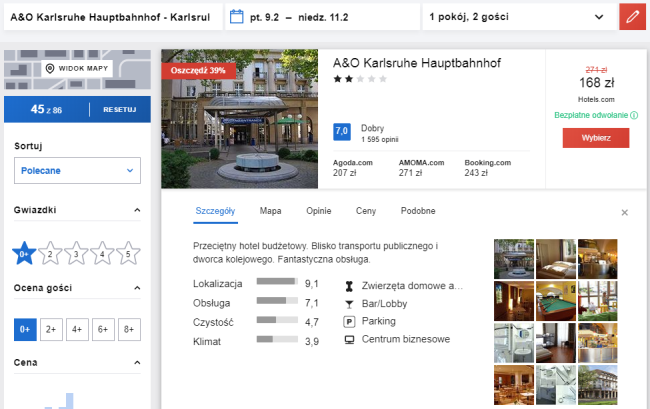Open the bathroom sink thumbnail
This screenshot has width=650, height=409.
click(514, 343)
